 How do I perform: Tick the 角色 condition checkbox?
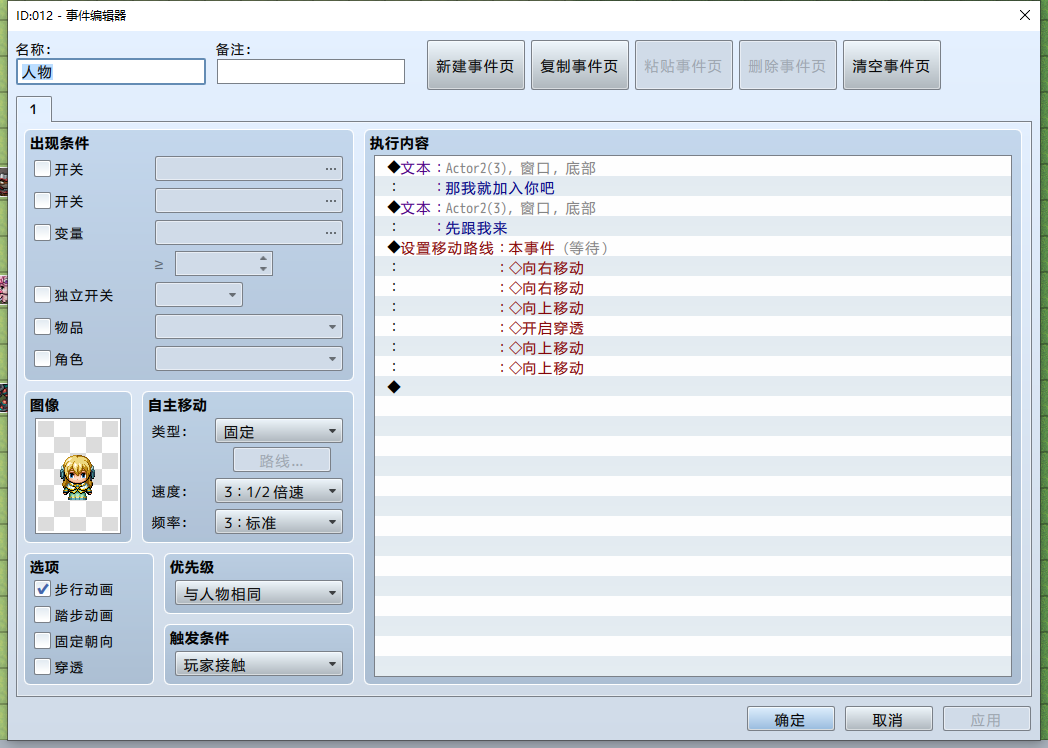[x=42, y=359]
